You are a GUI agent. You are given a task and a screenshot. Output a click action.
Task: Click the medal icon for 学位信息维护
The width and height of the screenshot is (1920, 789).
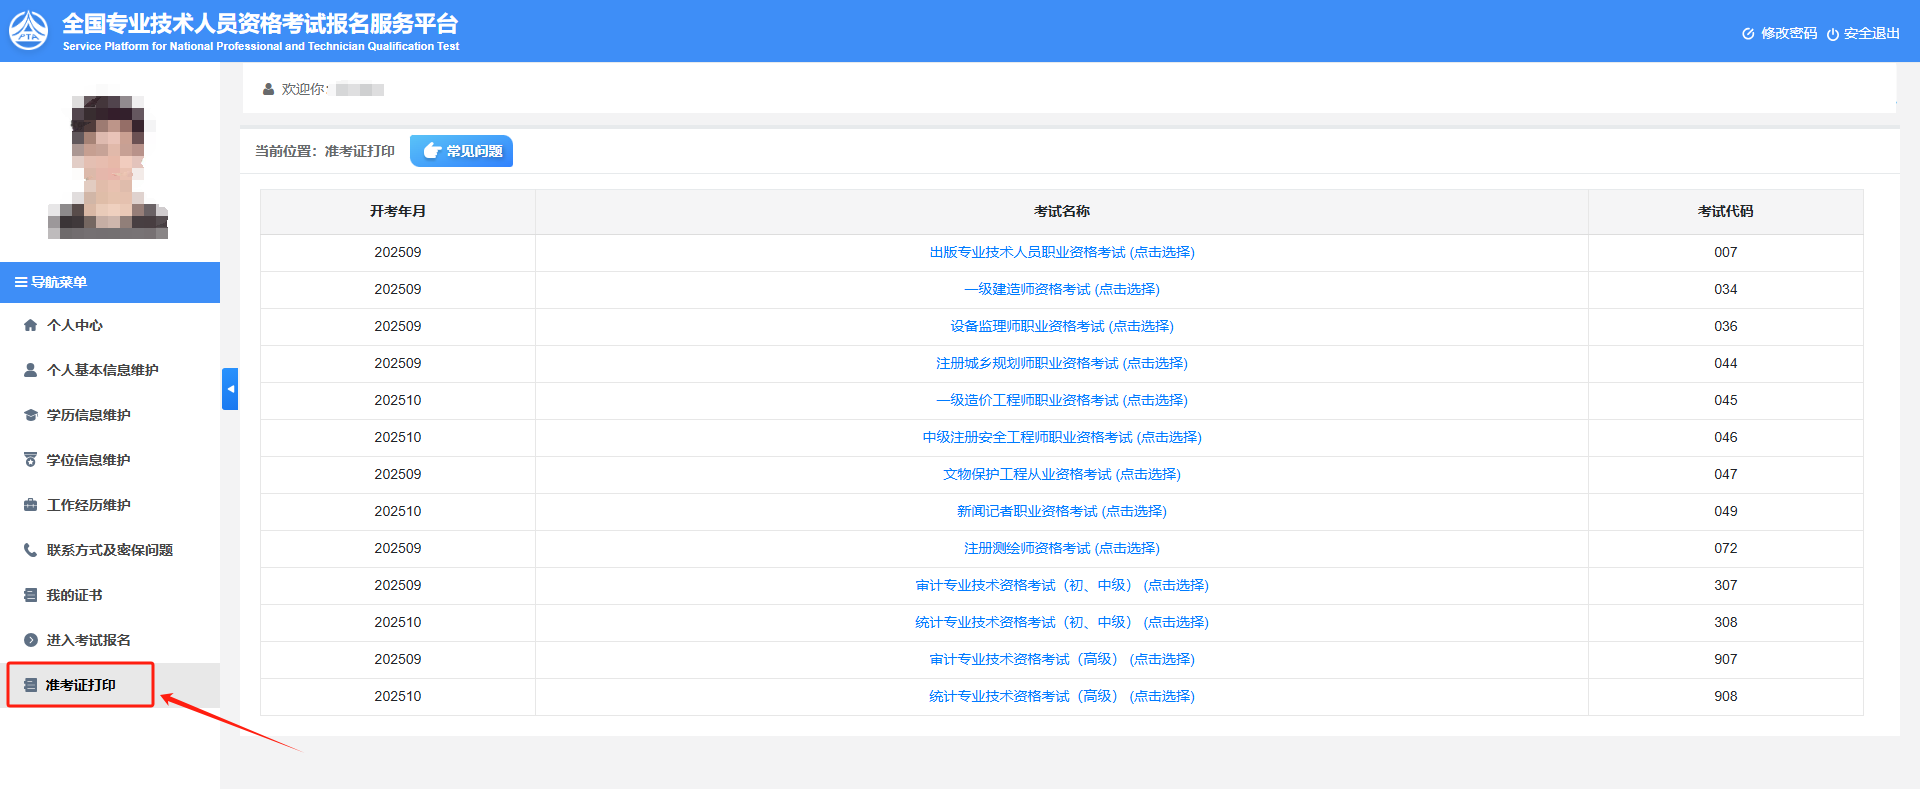click(x=30, y=460)
